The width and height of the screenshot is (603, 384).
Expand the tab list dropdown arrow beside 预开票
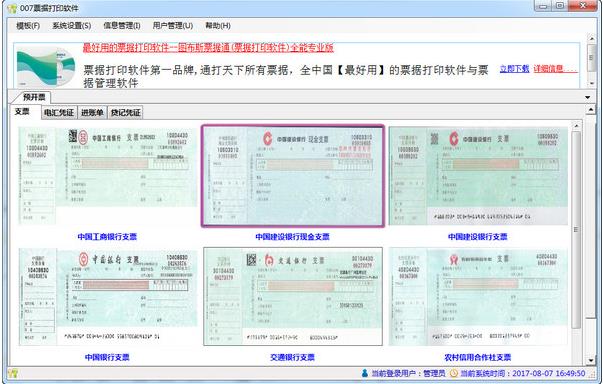[x=588, y=97]
